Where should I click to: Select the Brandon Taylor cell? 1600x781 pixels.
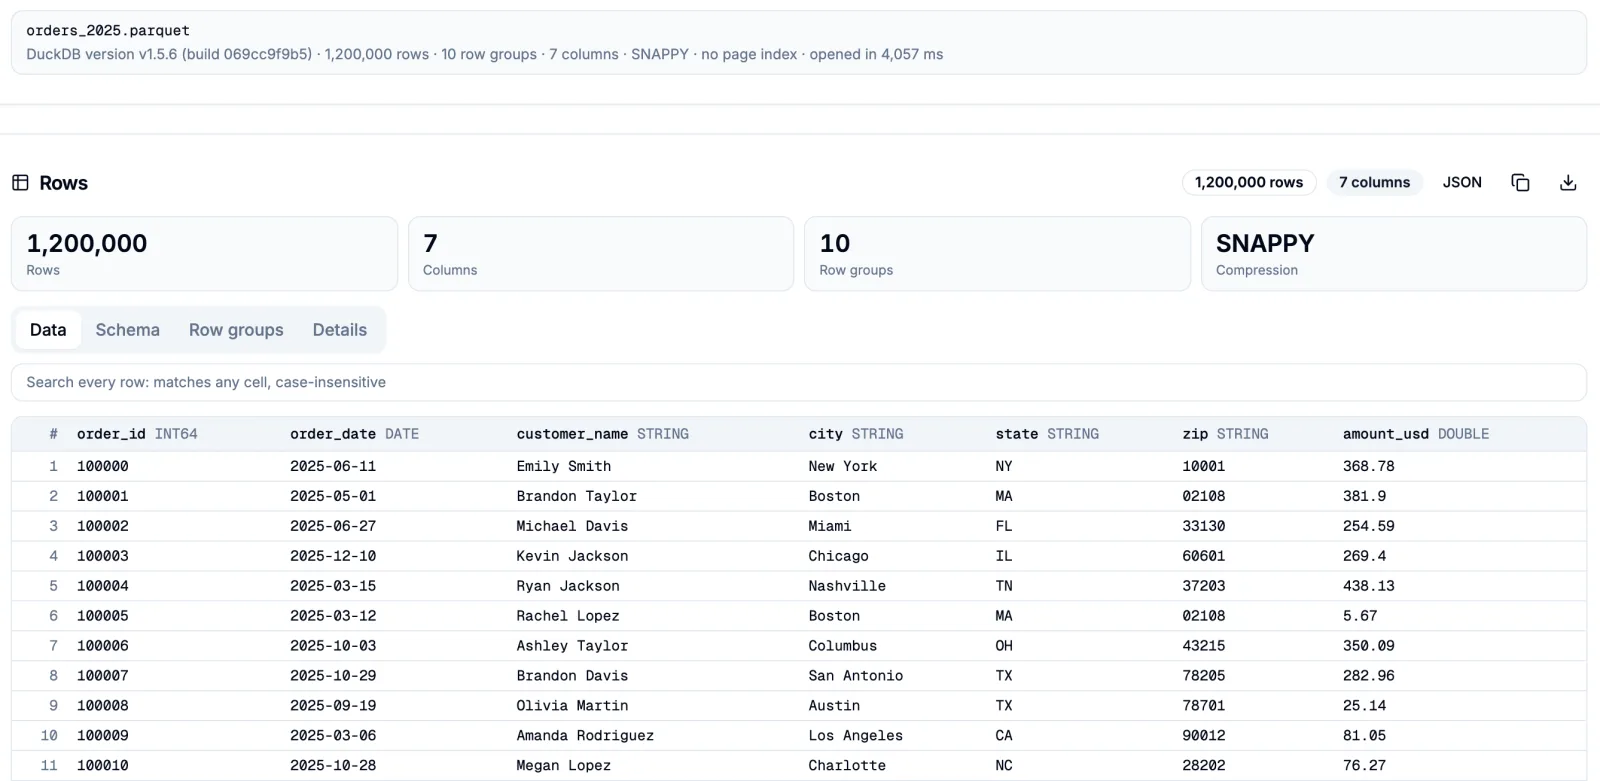[576, 496]
